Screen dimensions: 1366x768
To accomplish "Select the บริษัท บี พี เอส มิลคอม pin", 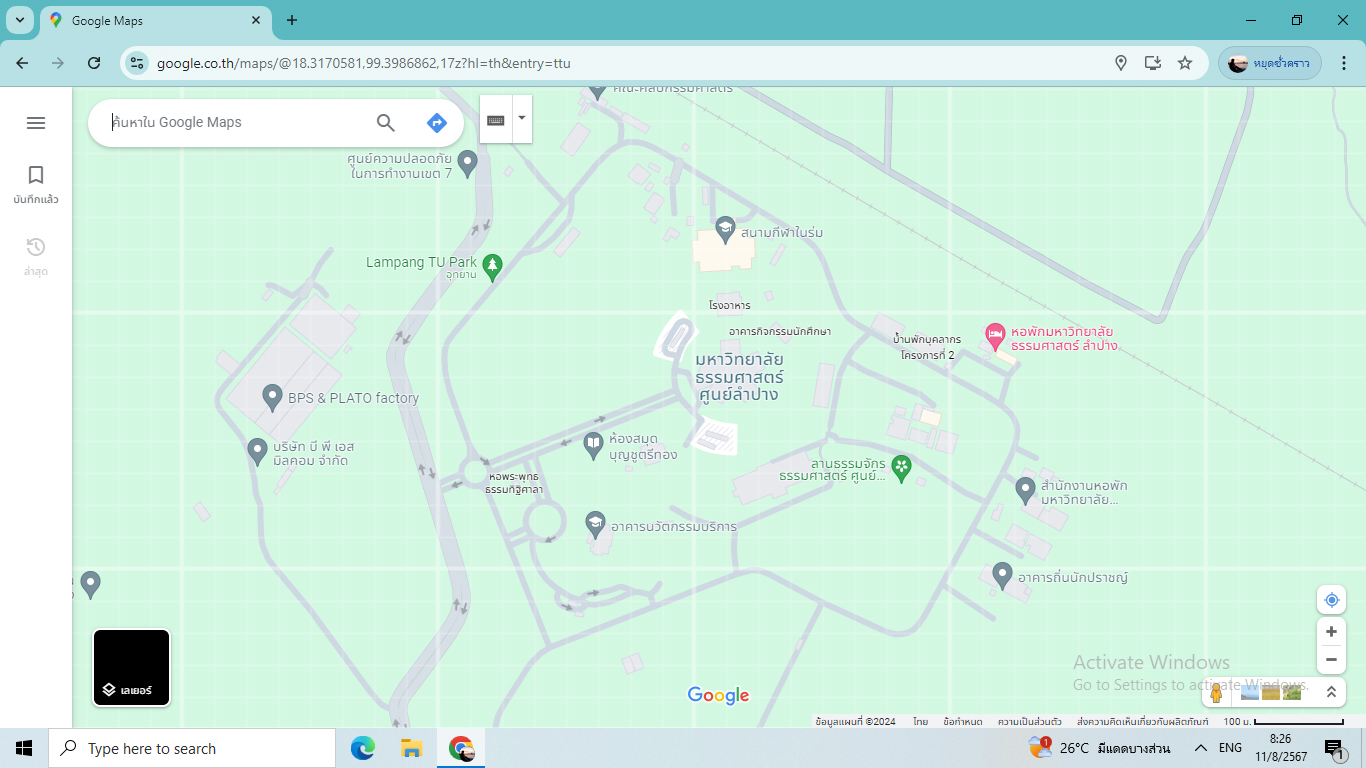I will coord(258,451).
